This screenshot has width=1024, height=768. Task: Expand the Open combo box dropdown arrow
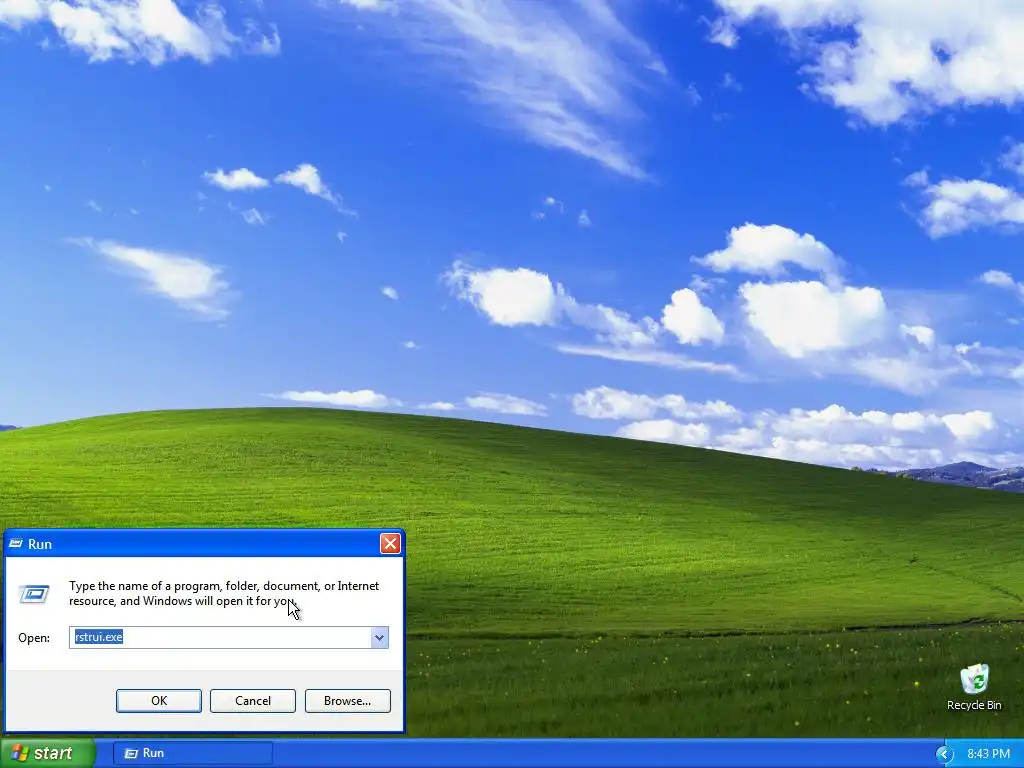coord(379,637)
